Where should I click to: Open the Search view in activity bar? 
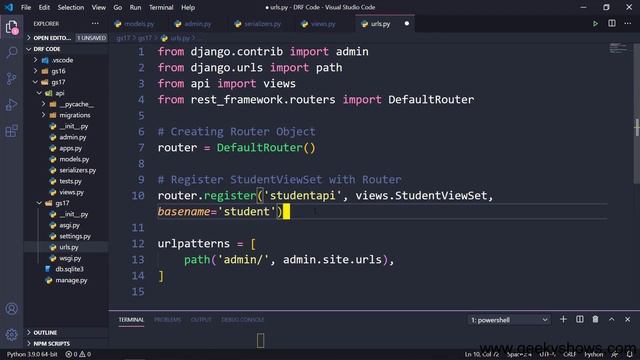click(x=11, y=52)
